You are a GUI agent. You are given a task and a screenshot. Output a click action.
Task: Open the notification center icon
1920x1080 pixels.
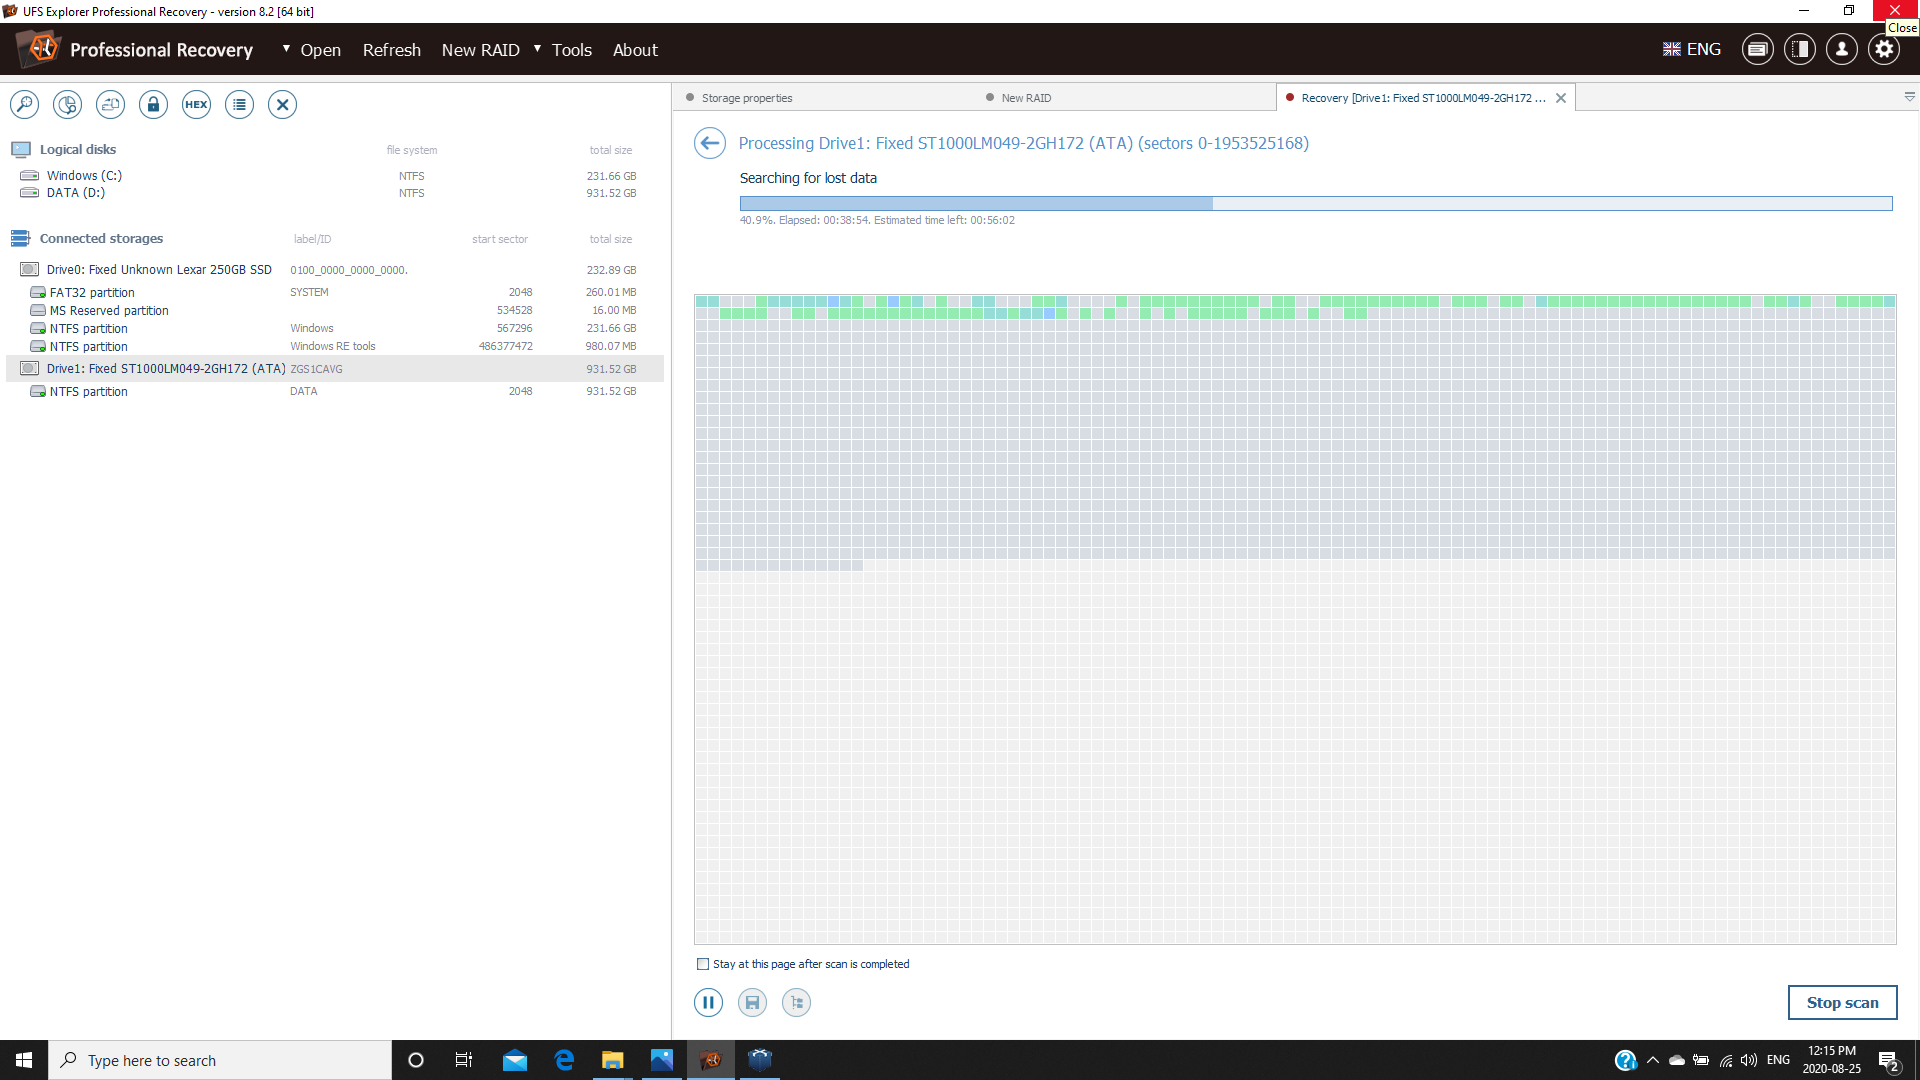1889,1060
